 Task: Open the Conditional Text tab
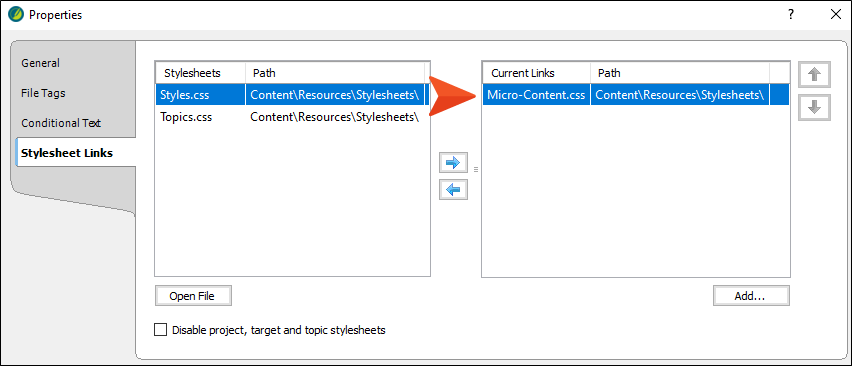61,123
